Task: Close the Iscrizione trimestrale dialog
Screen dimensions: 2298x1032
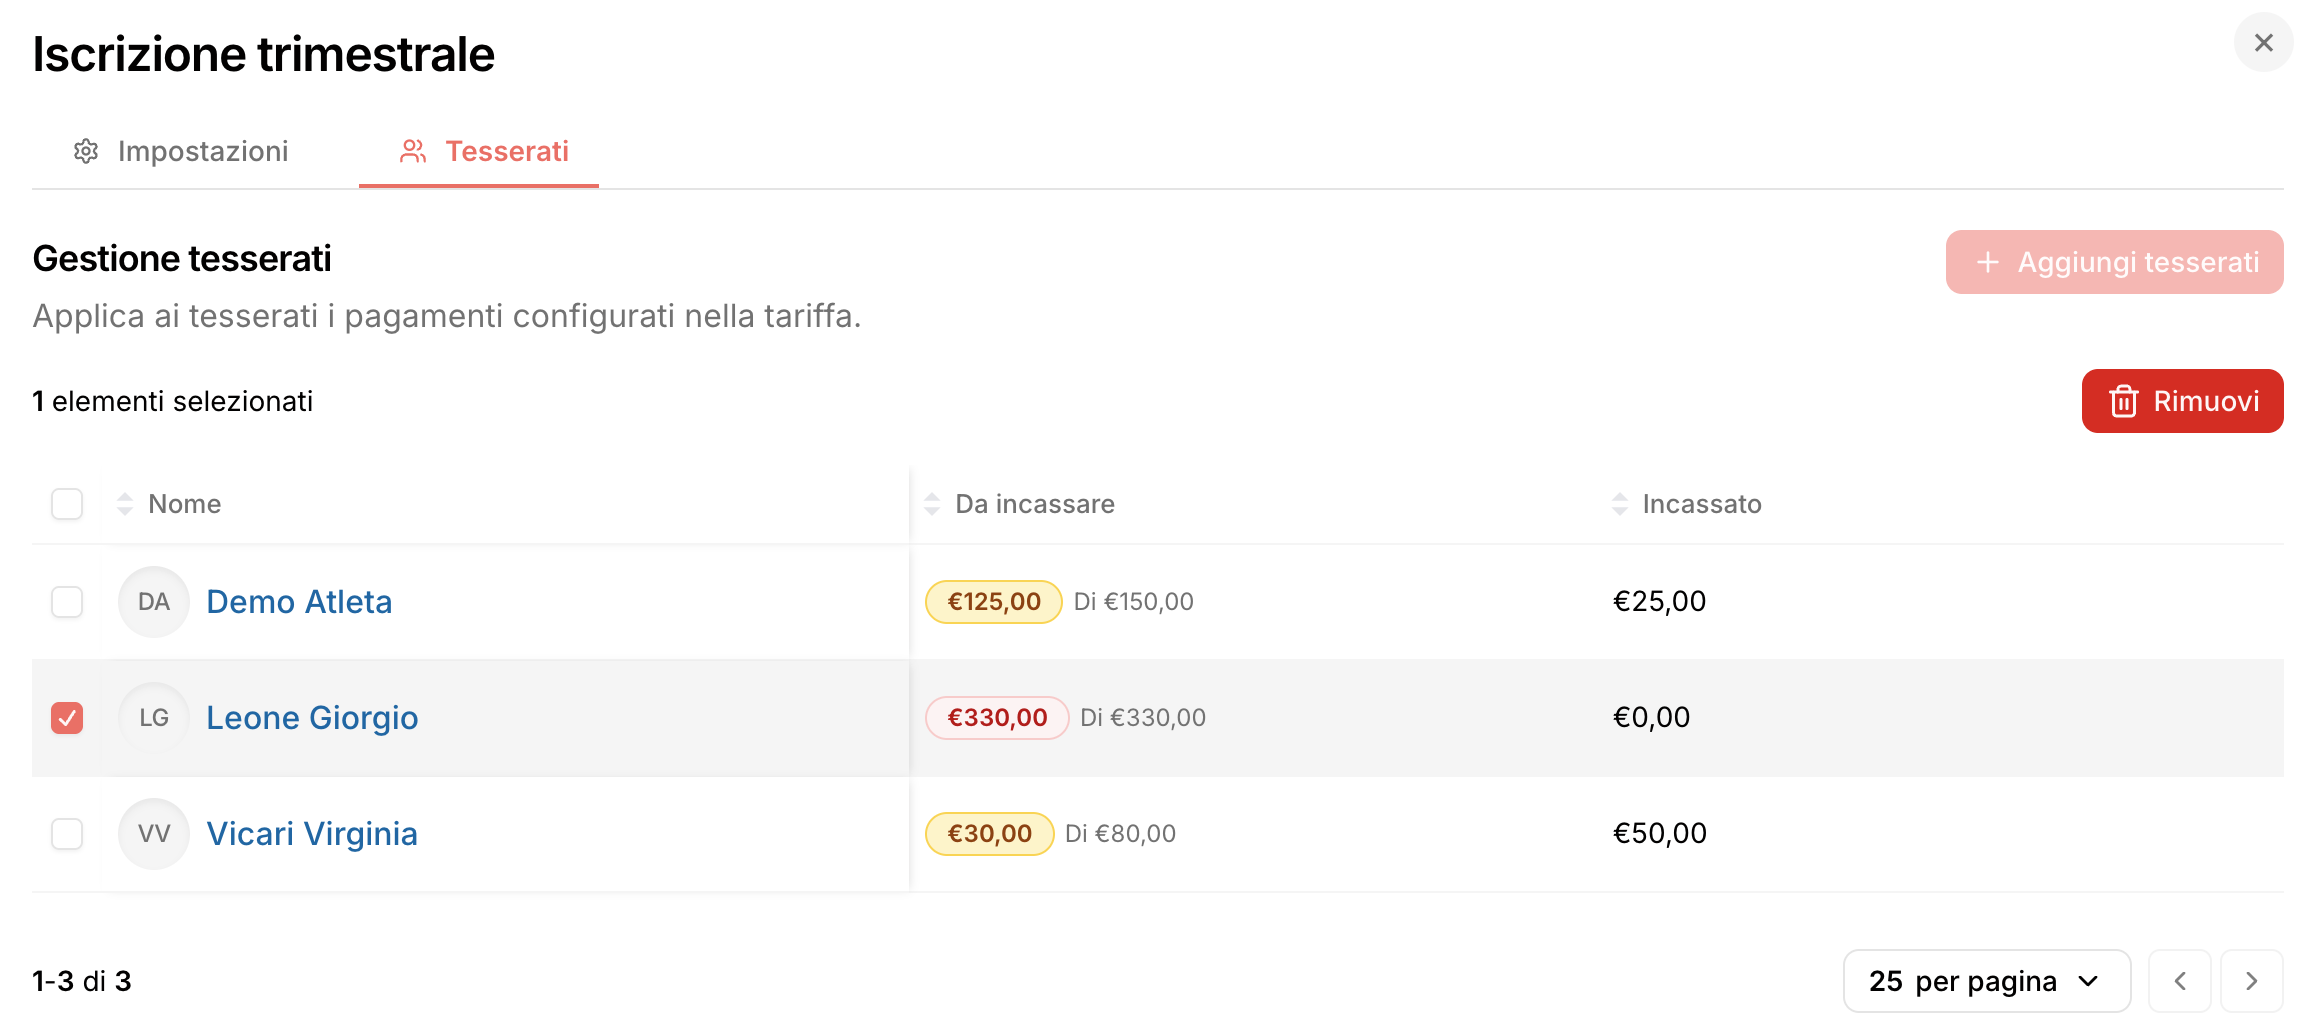Action: pos(2263,43)
